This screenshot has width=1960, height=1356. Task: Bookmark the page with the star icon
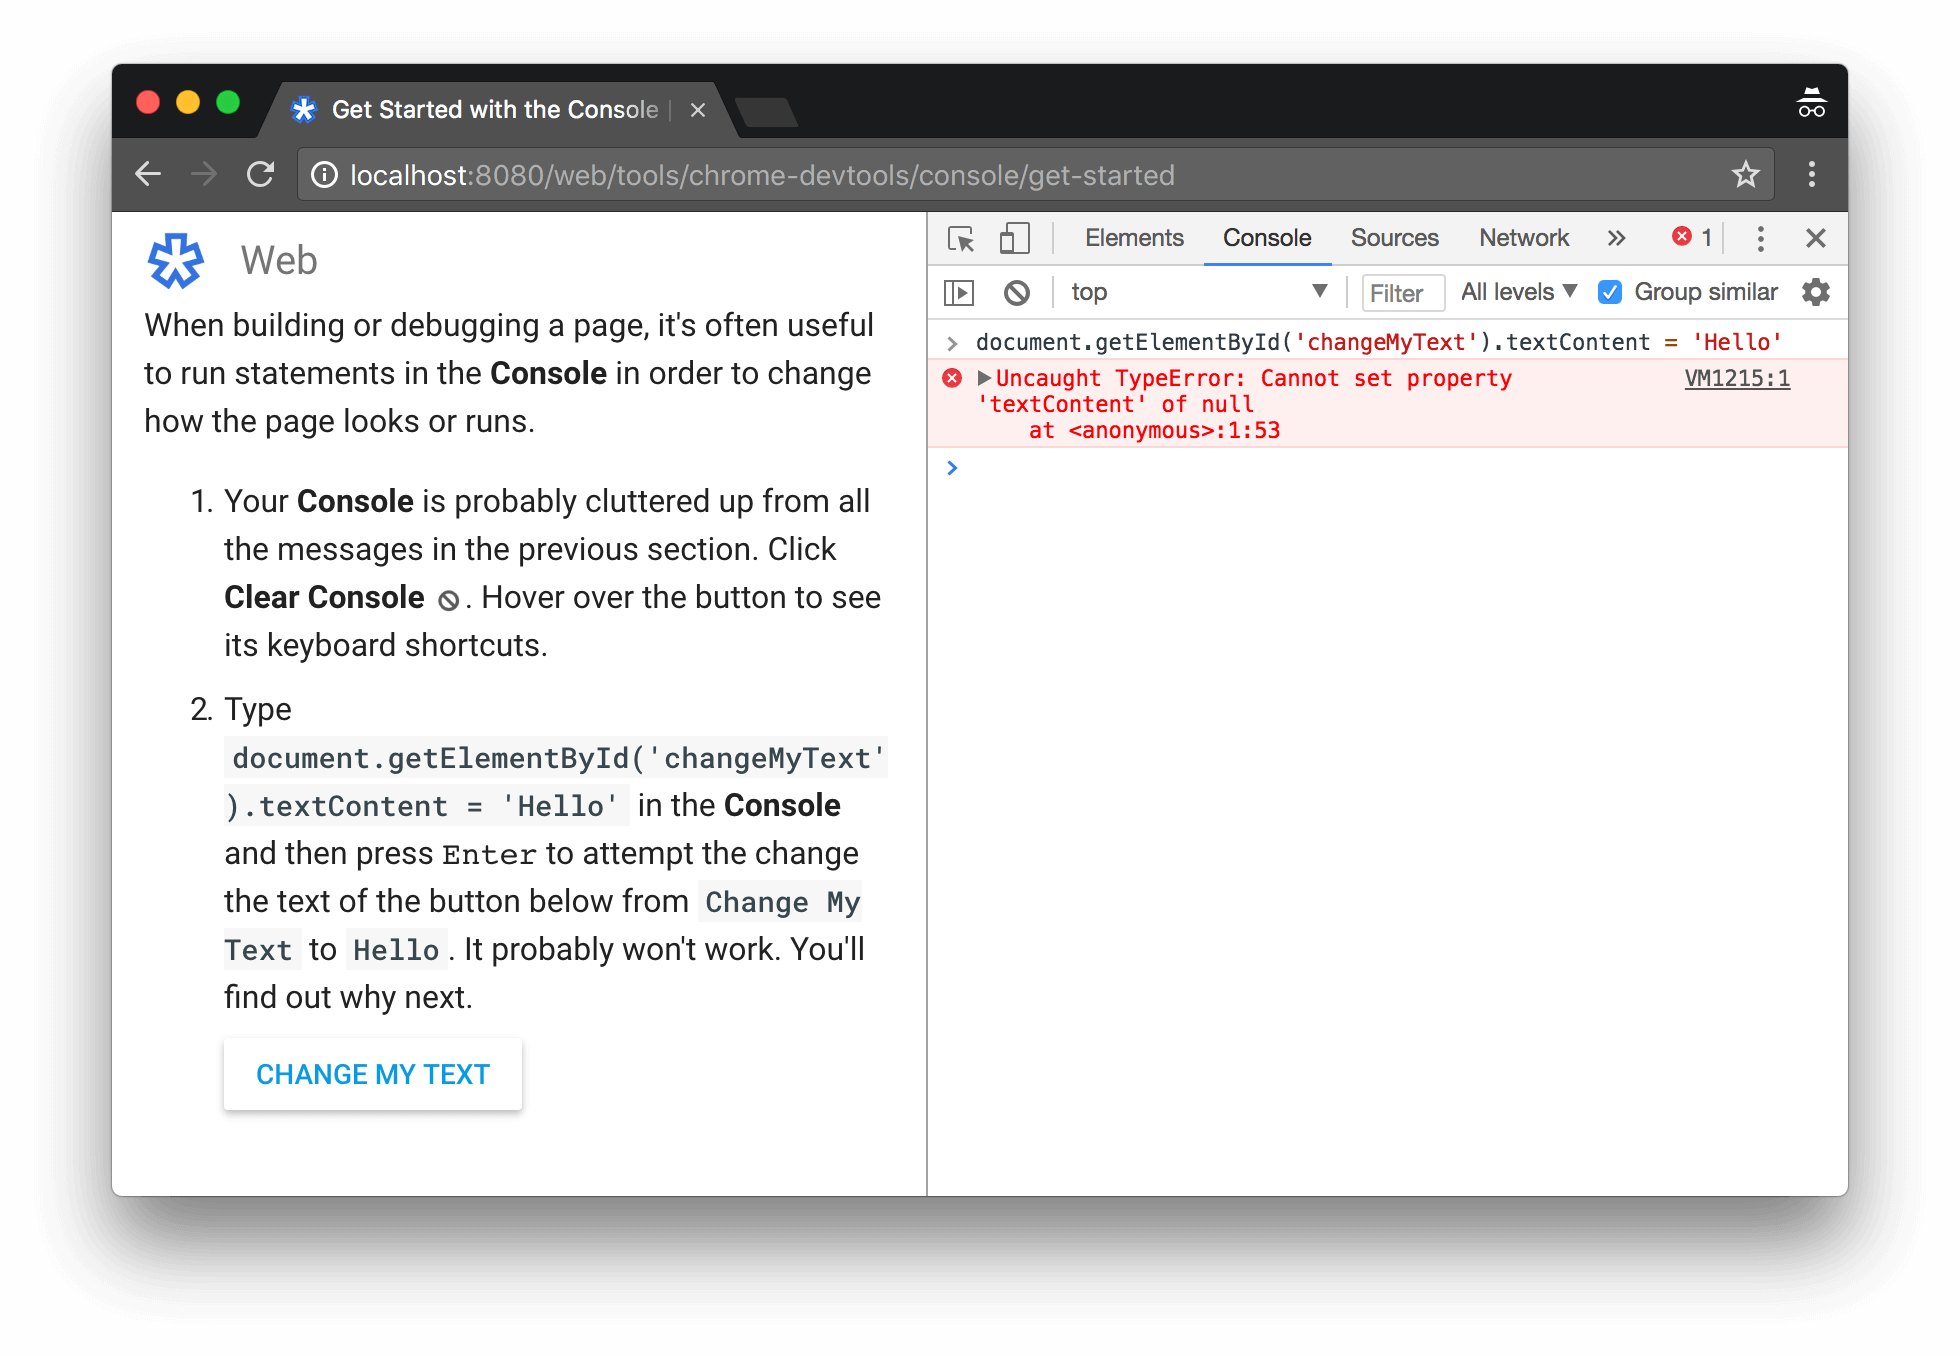pos(1746,174)
